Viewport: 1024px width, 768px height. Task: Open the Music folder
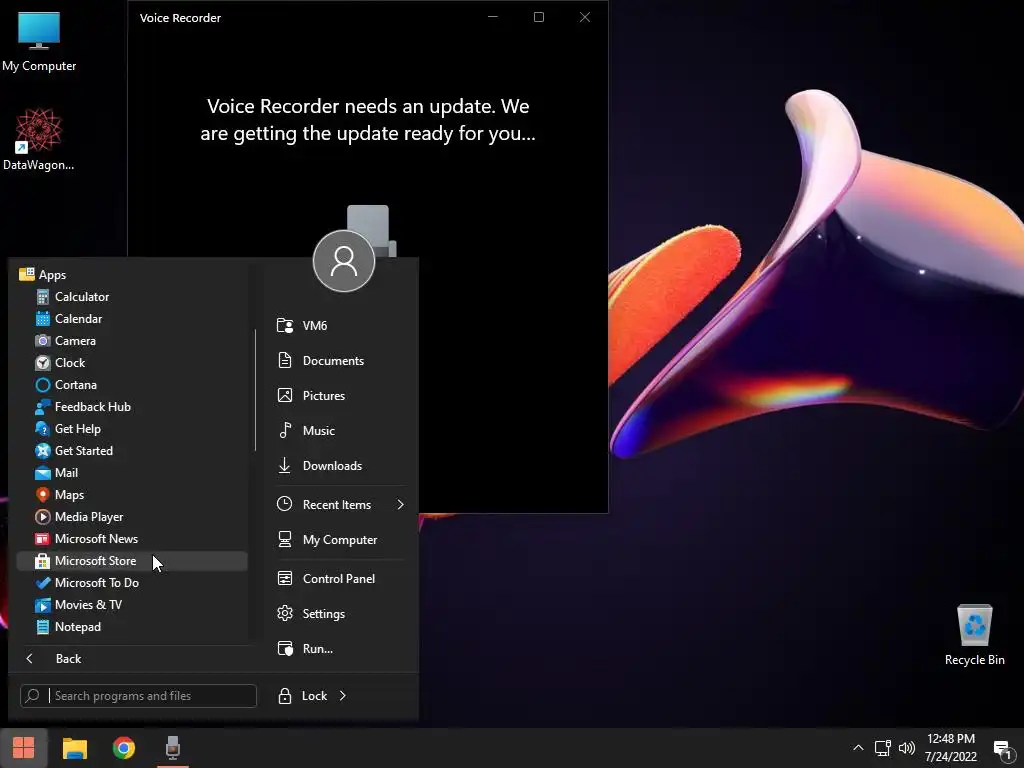[x=340, y=430]
